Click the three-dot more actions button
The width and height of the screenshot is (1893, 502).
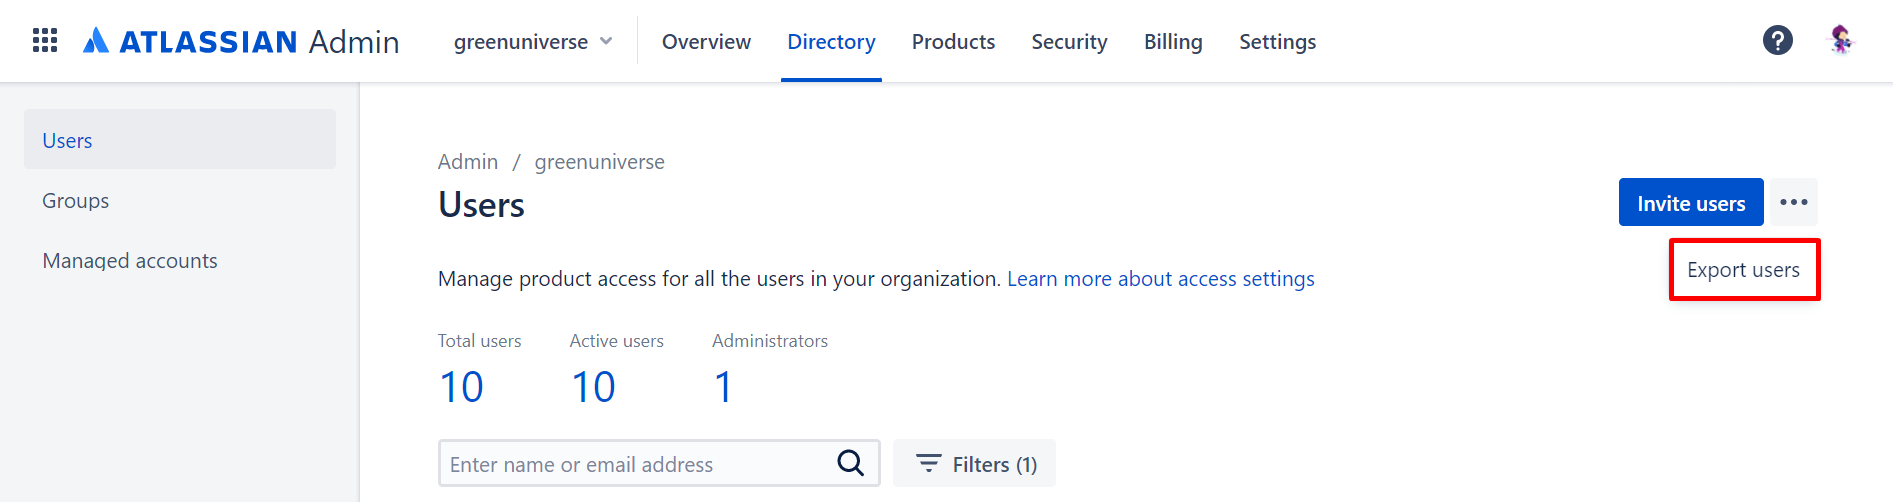[1794, 202]
